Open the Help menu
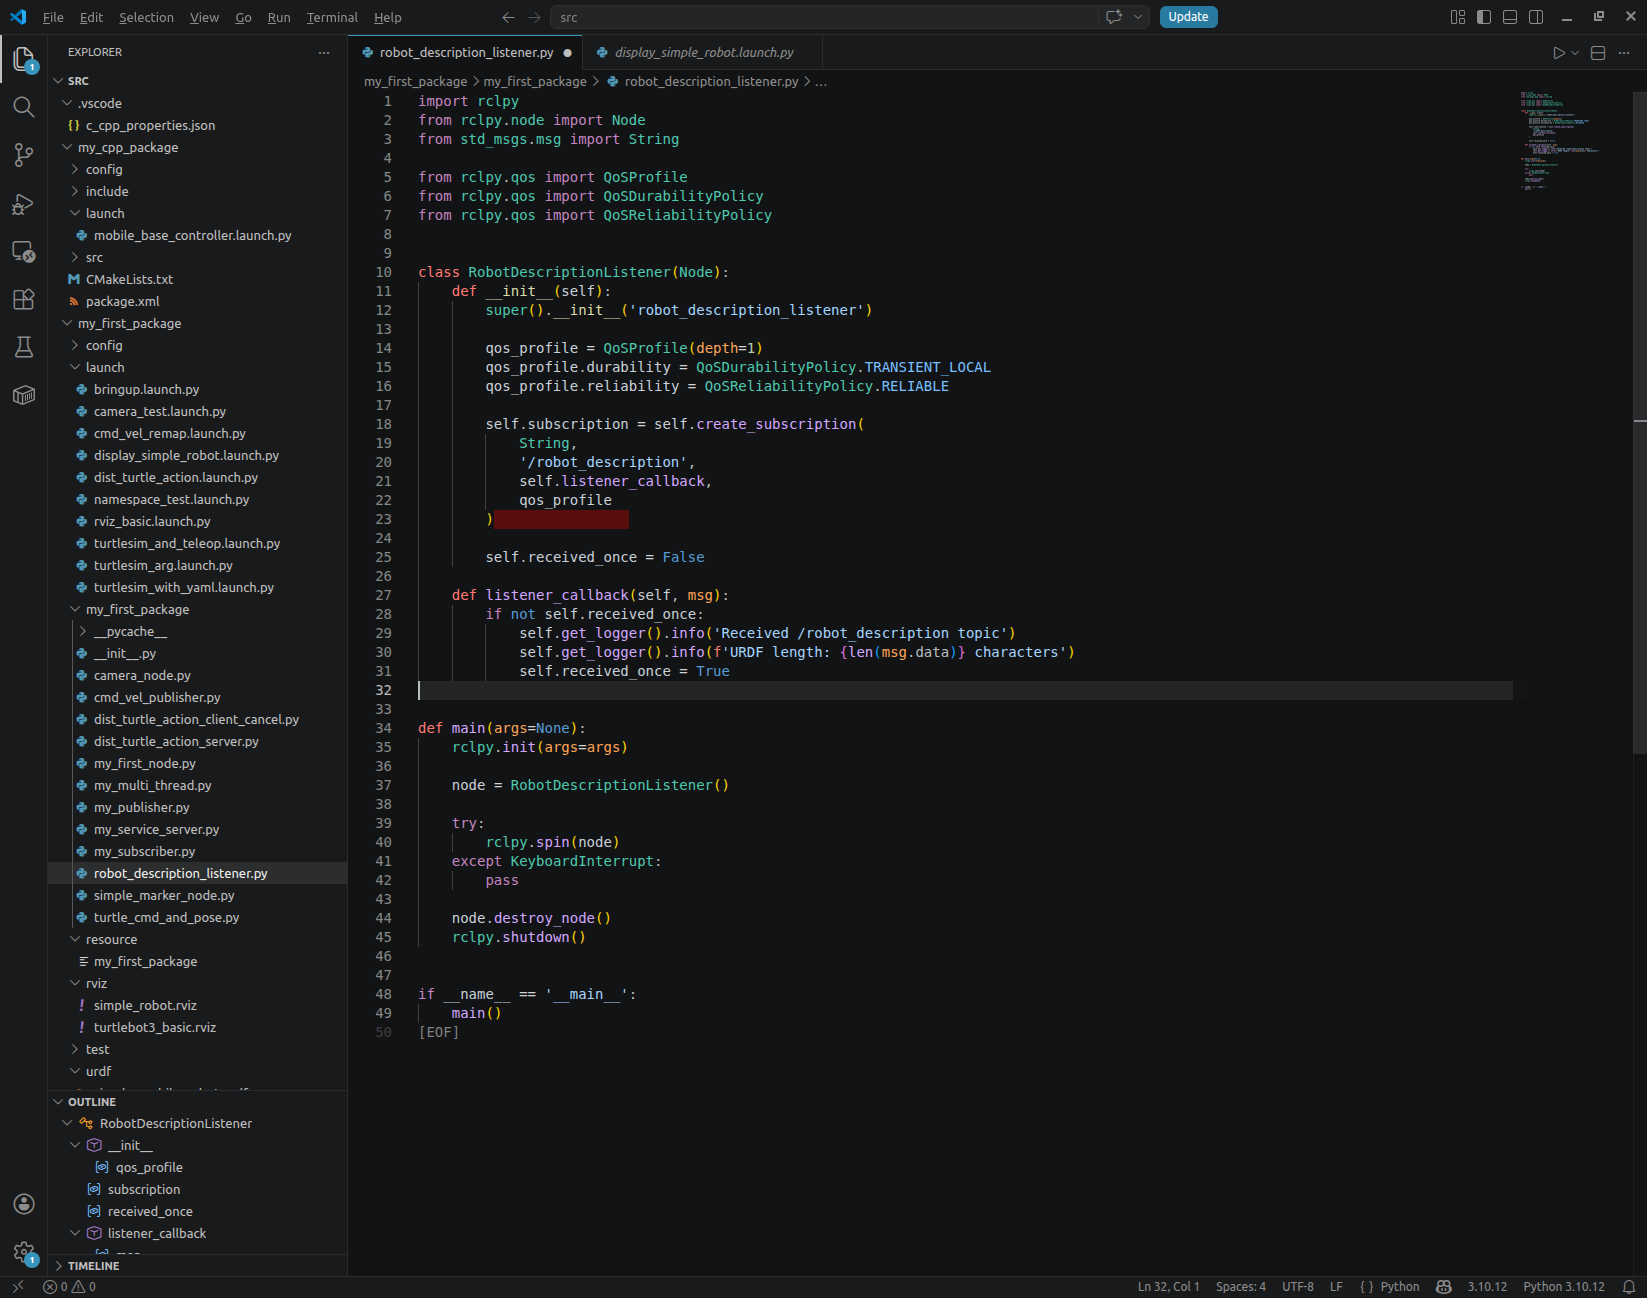 point(388,17)
